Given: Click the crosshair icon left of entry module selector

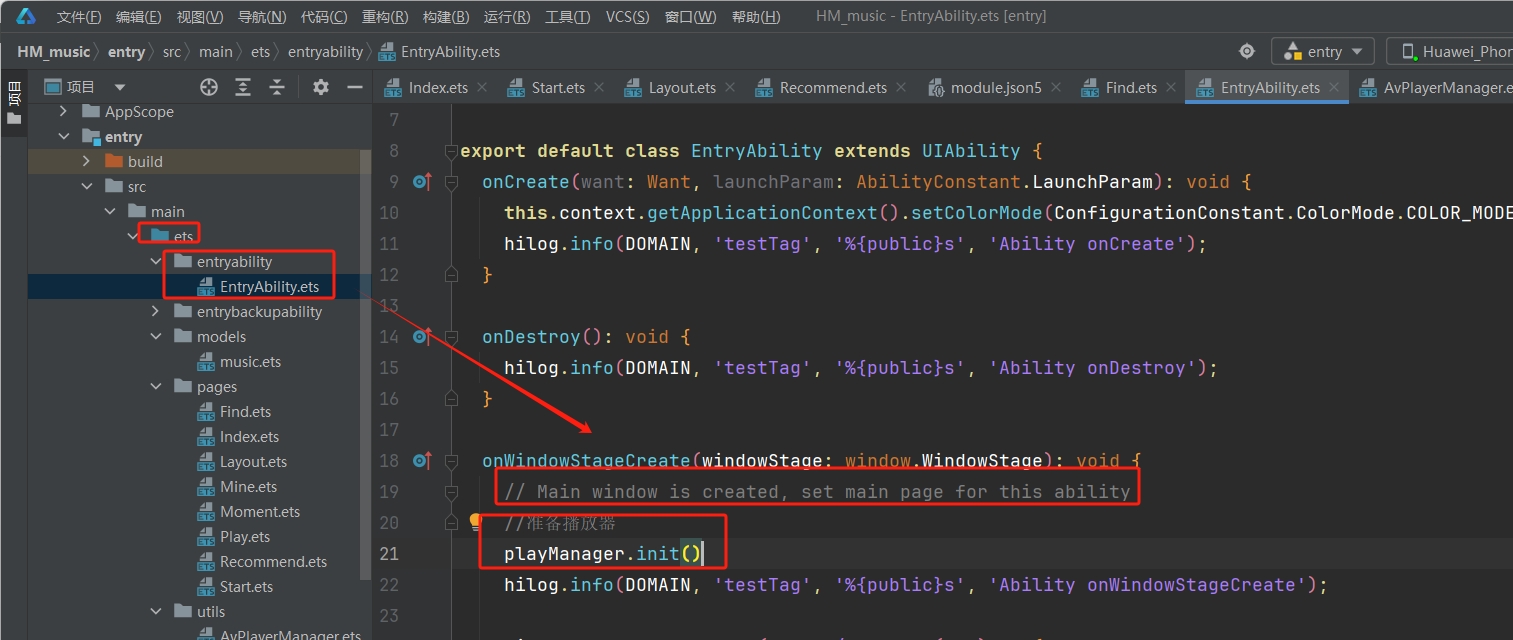Looking at the screenshot, I should [x=1247, y=51].
